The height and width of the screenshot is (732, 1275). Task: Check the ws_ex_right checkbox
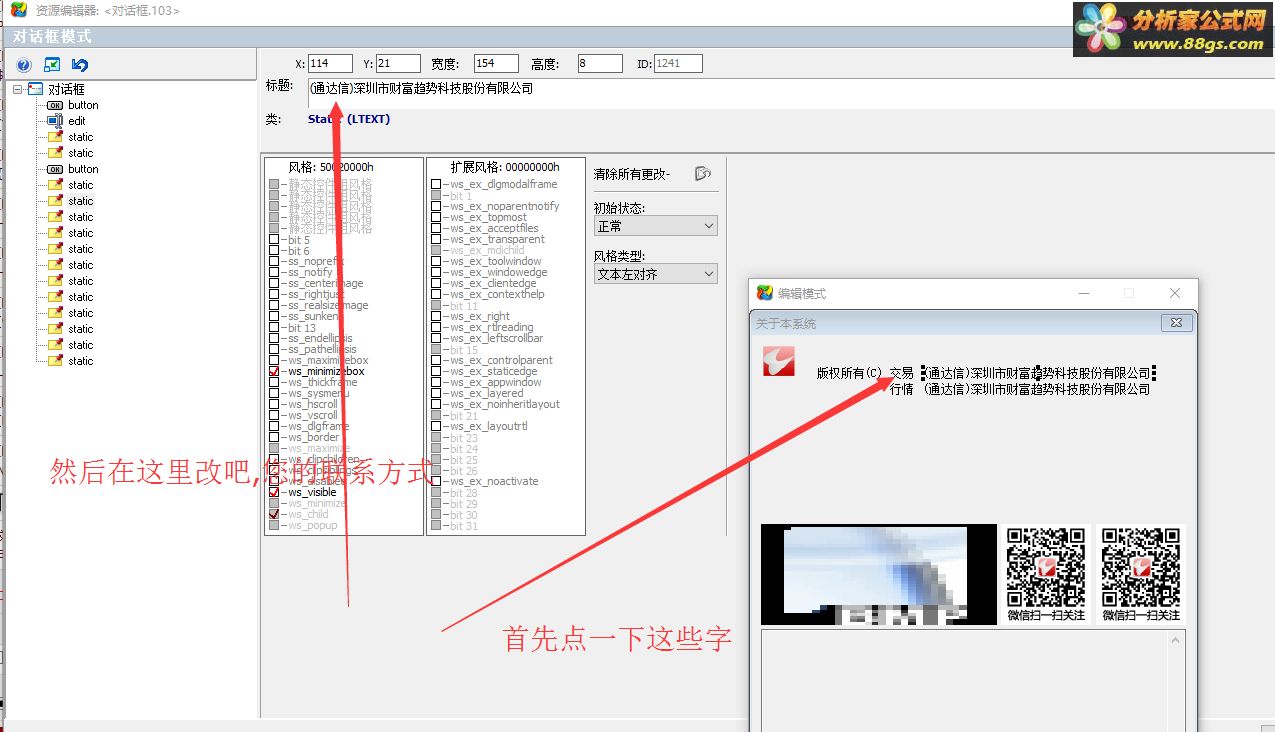(436, 316)
